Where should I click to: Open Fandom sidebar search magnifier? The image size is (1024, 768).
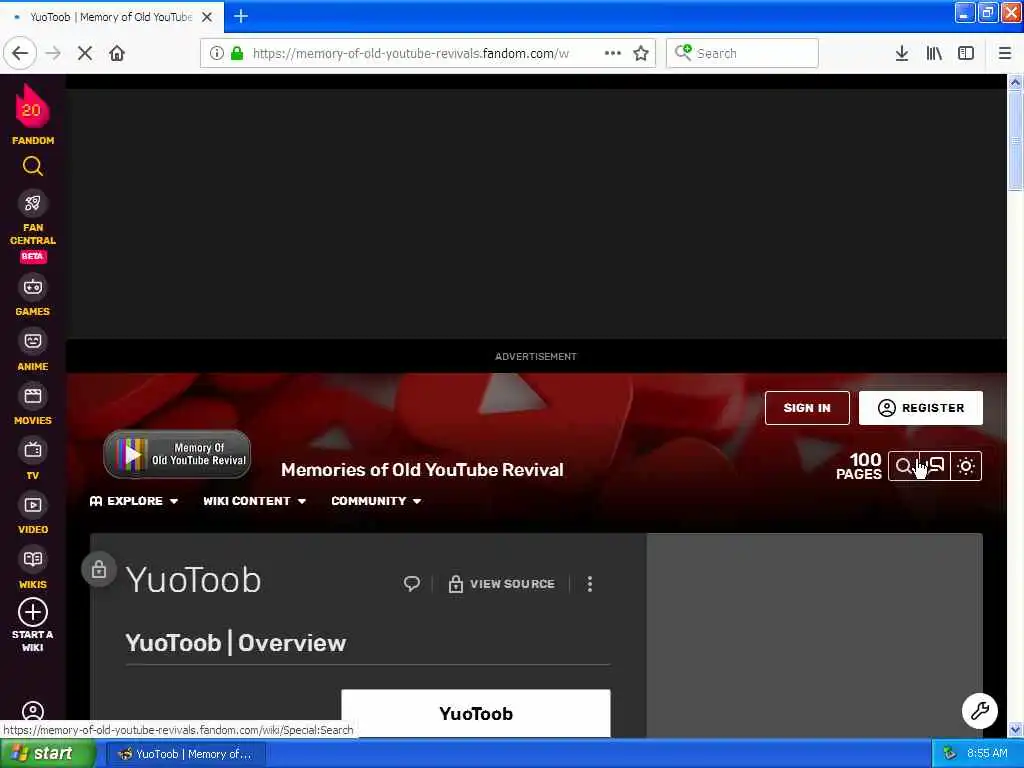click(33, 167)
